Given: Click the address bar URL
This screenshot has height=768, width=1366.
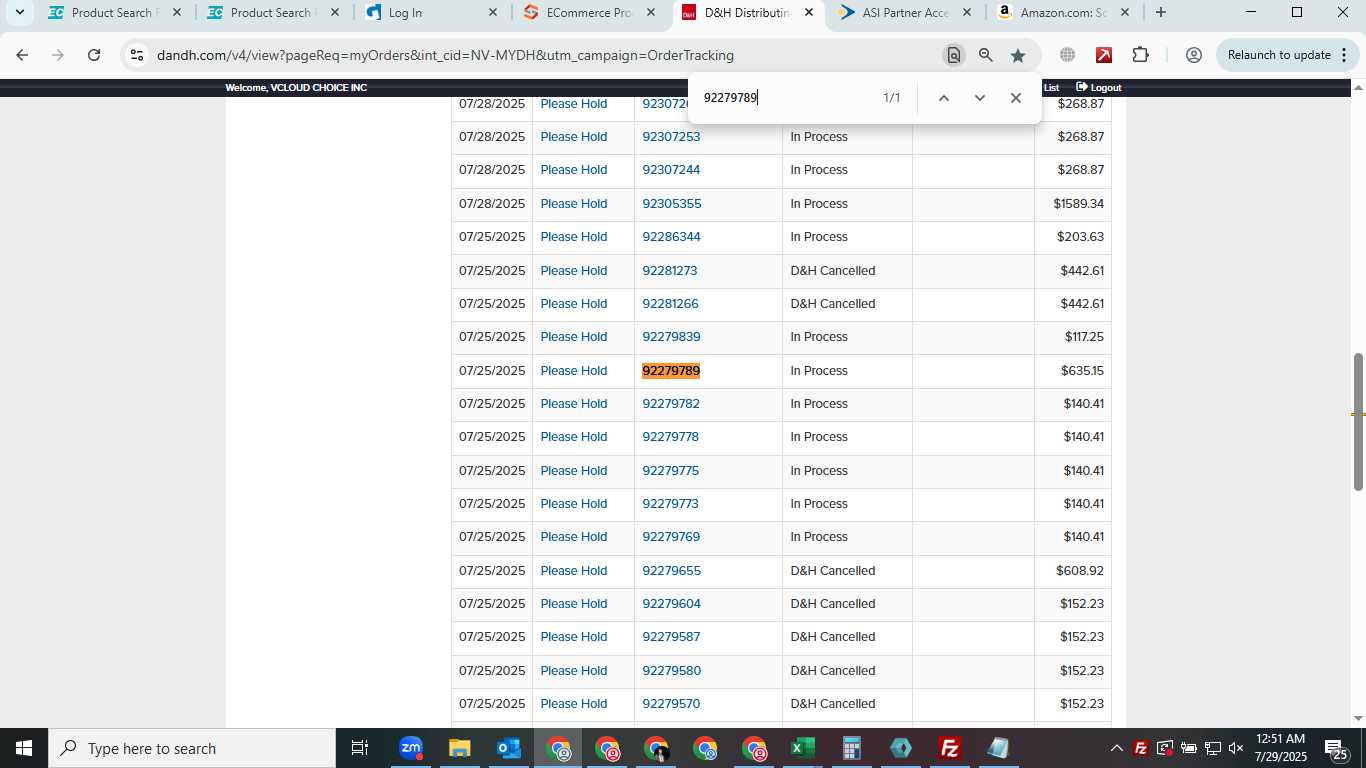Looking at the screenshot, I should [x=445, y=55].
